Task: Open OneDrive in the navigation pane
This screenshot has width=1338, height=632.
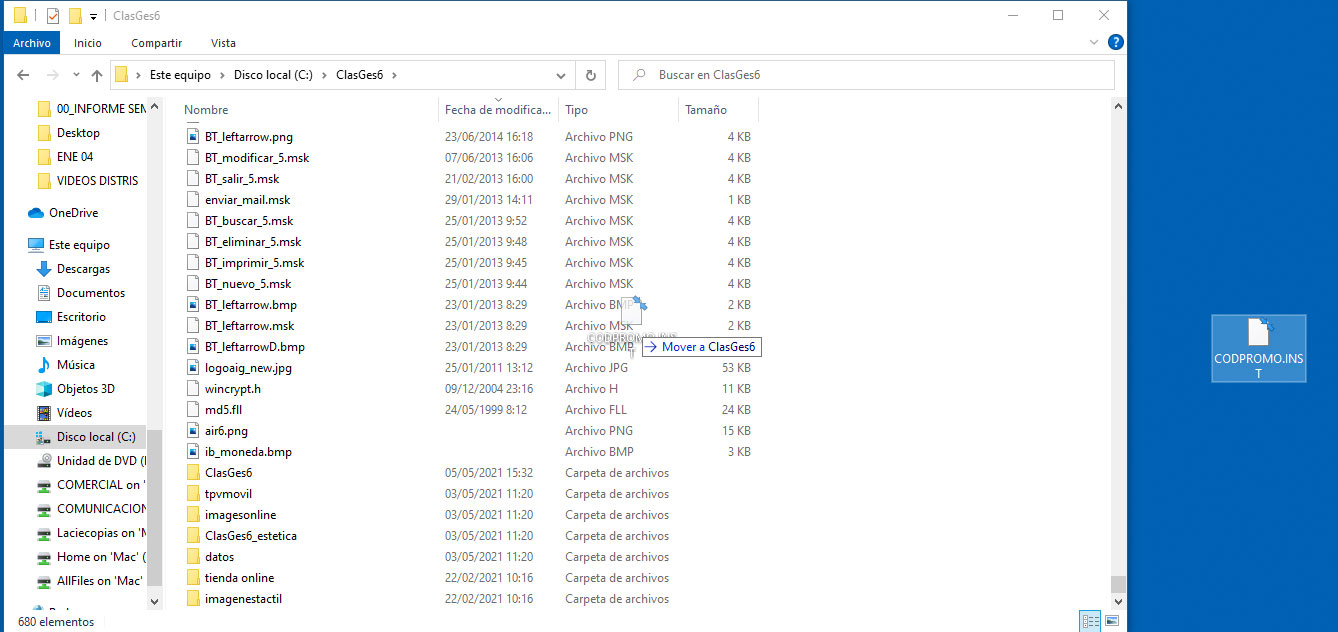Action: (x=73, y=213)
